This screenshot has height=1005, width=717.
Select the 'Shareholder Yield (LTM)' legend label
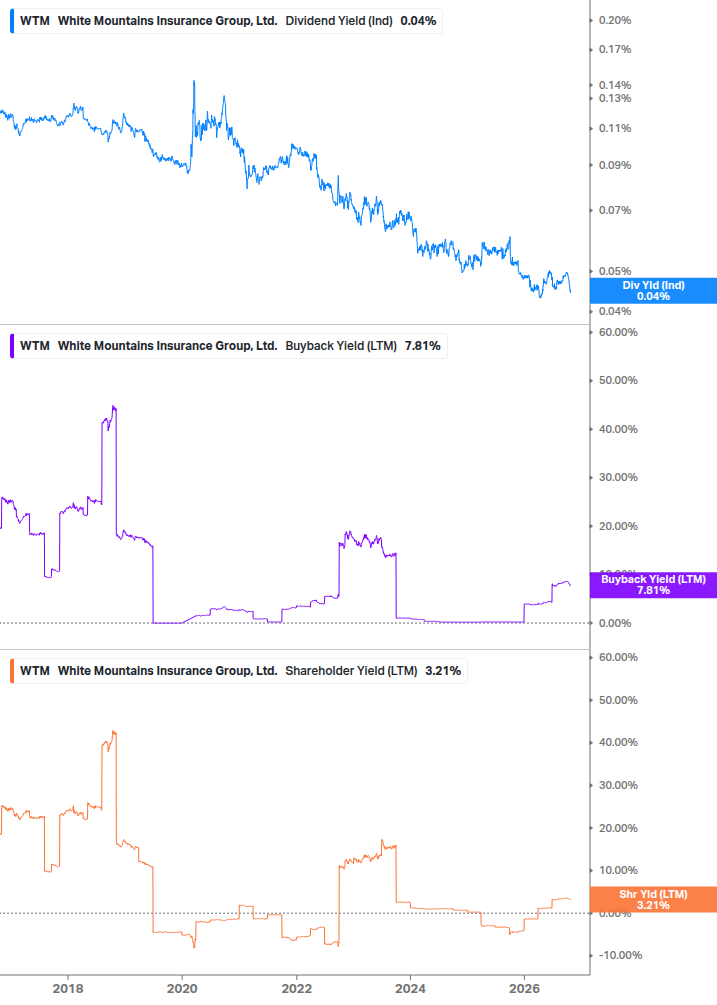click(x=351, y=671)
